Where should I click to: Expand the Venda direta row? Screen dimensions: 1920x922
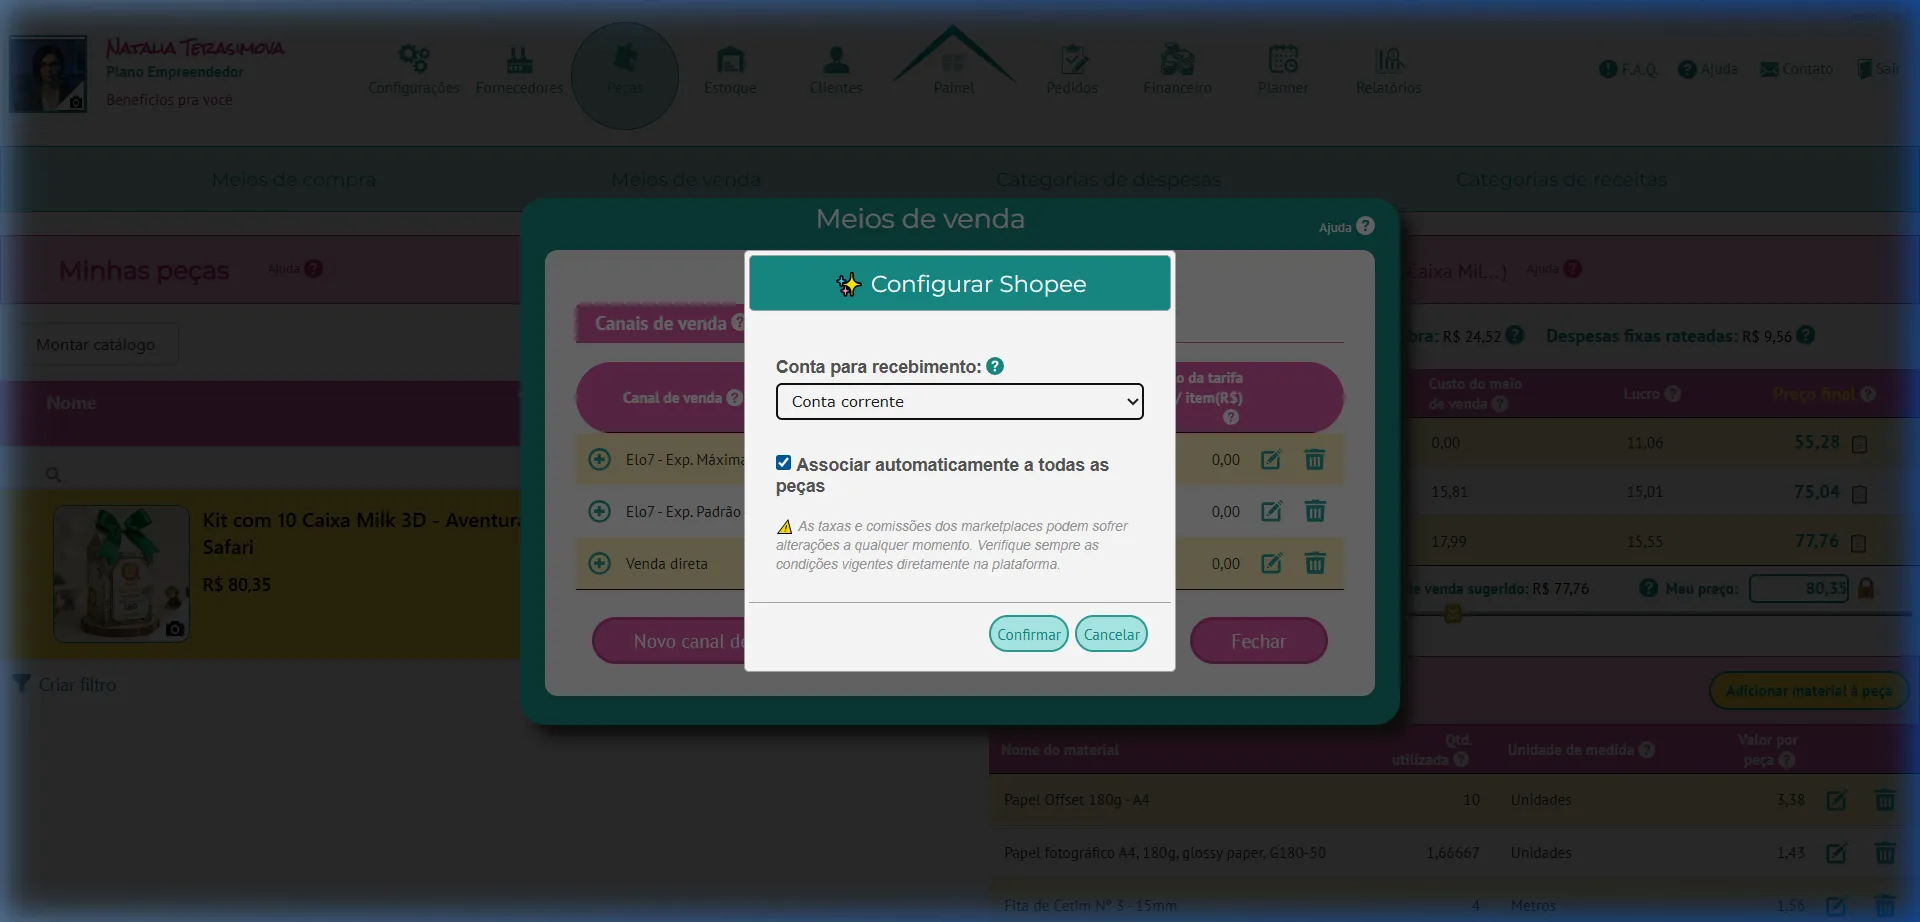point(600,564)
